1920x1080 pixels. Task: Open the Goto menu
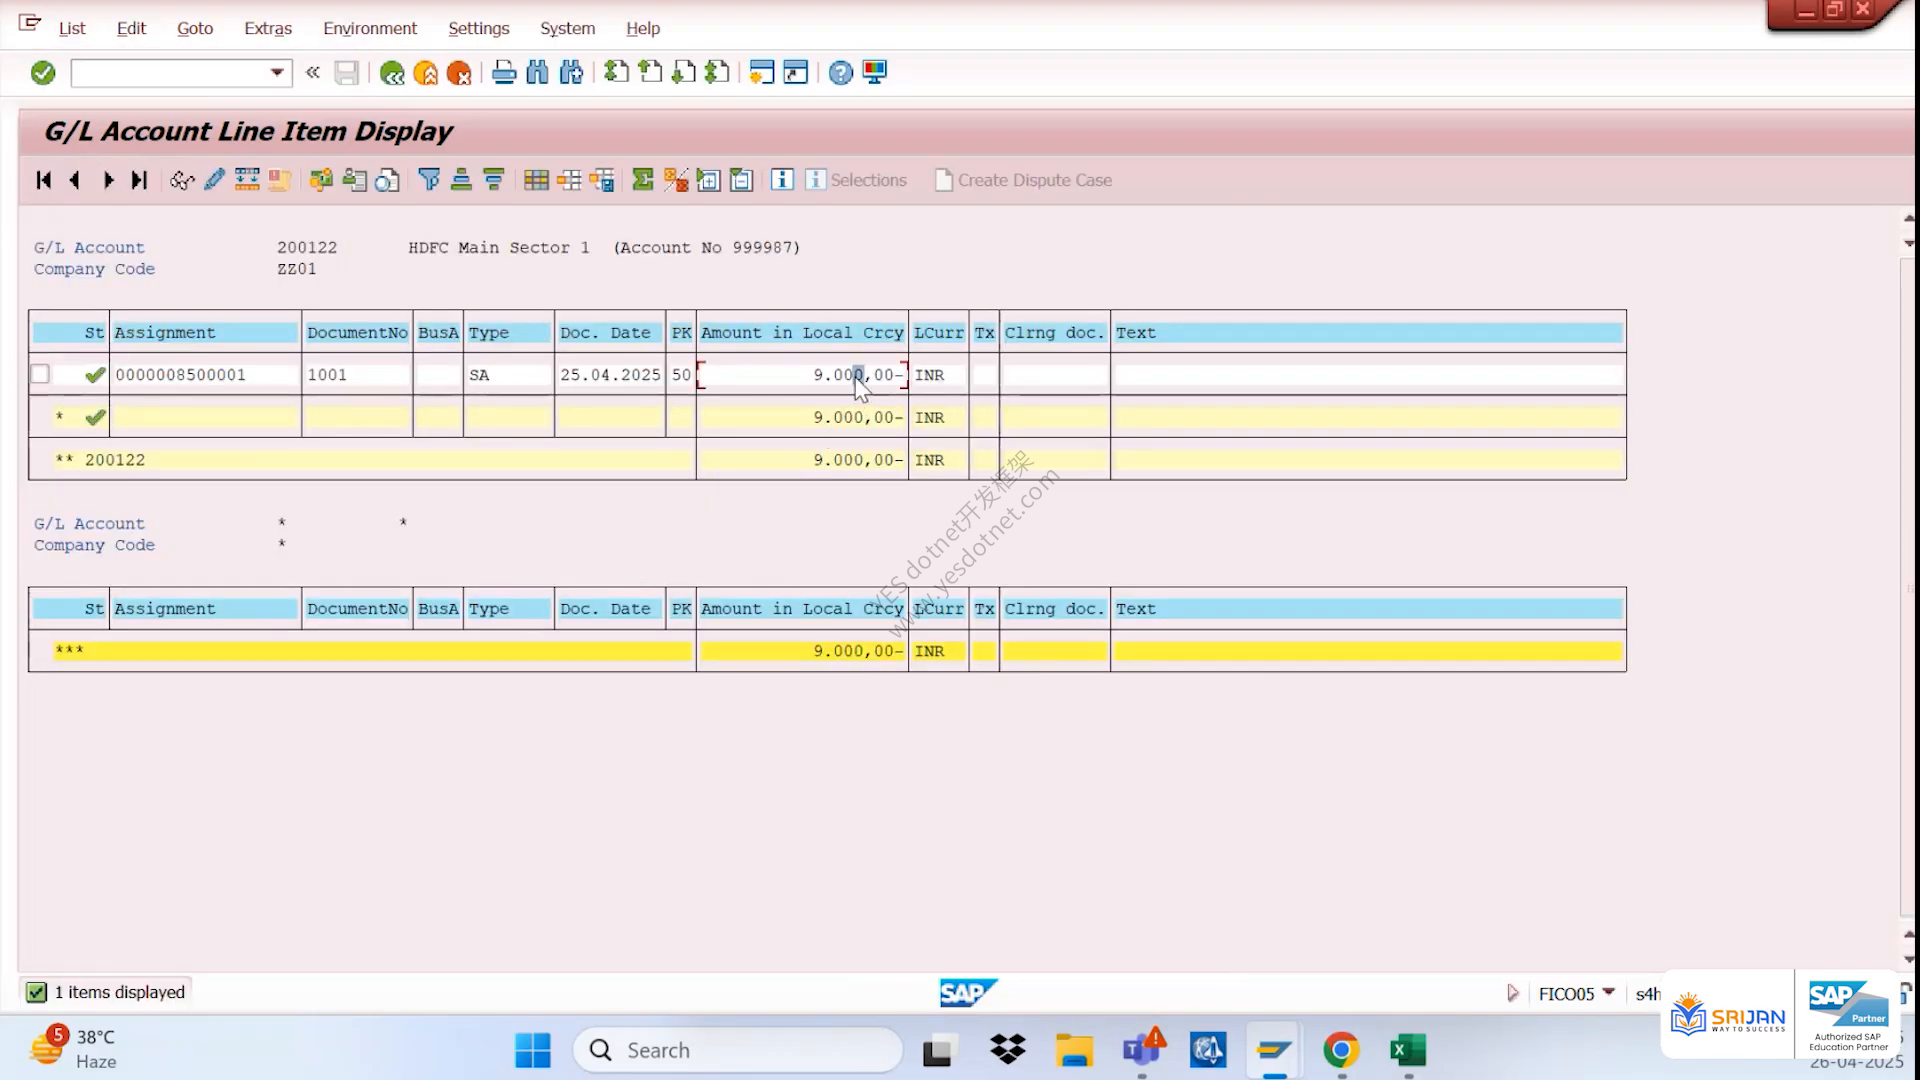click(195, 28)
